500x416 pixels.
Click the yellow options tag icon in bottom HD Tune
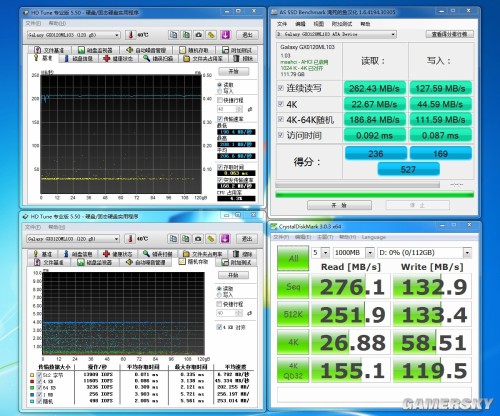[211, 239]
